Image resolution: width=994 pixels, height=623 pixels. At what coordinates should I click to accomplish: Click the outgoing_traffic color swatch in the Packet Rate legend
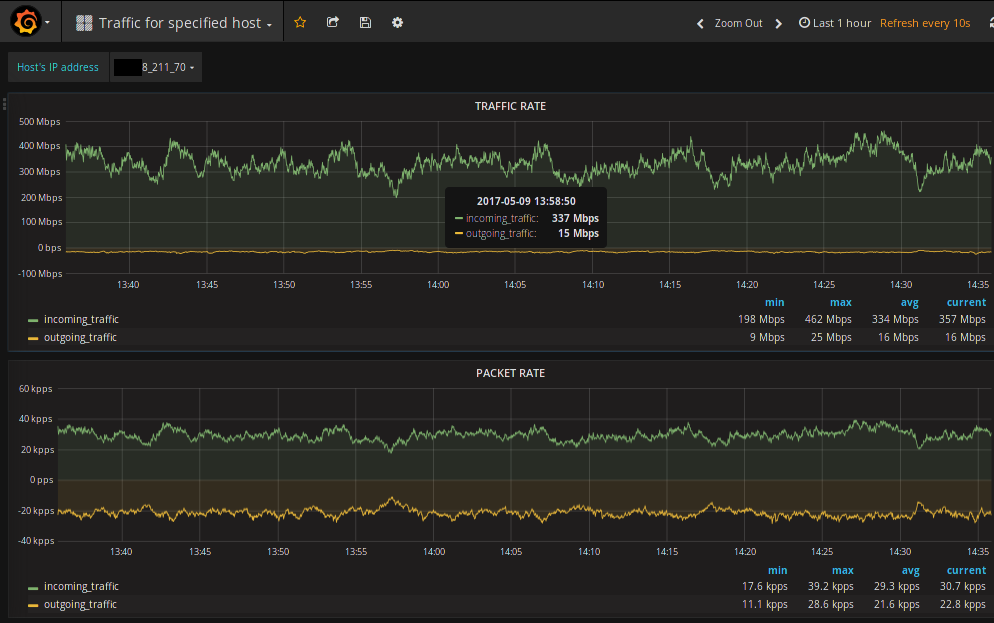(x=33, y=606)
